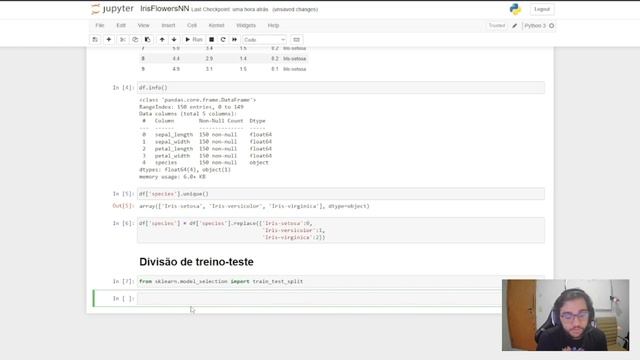This screenshot has height=360, width=640.
Task: Click the In [4] prompt label
Action: 123,88
